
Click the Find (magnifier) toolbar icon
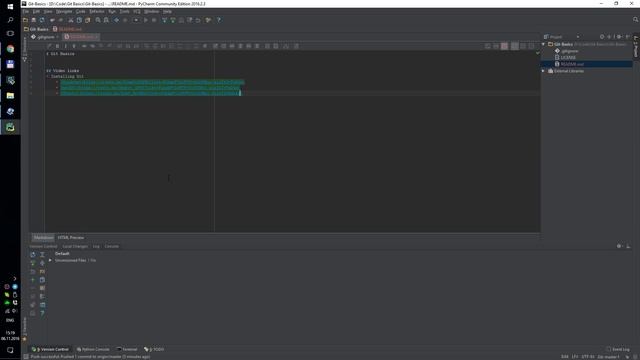click(98, 20)
